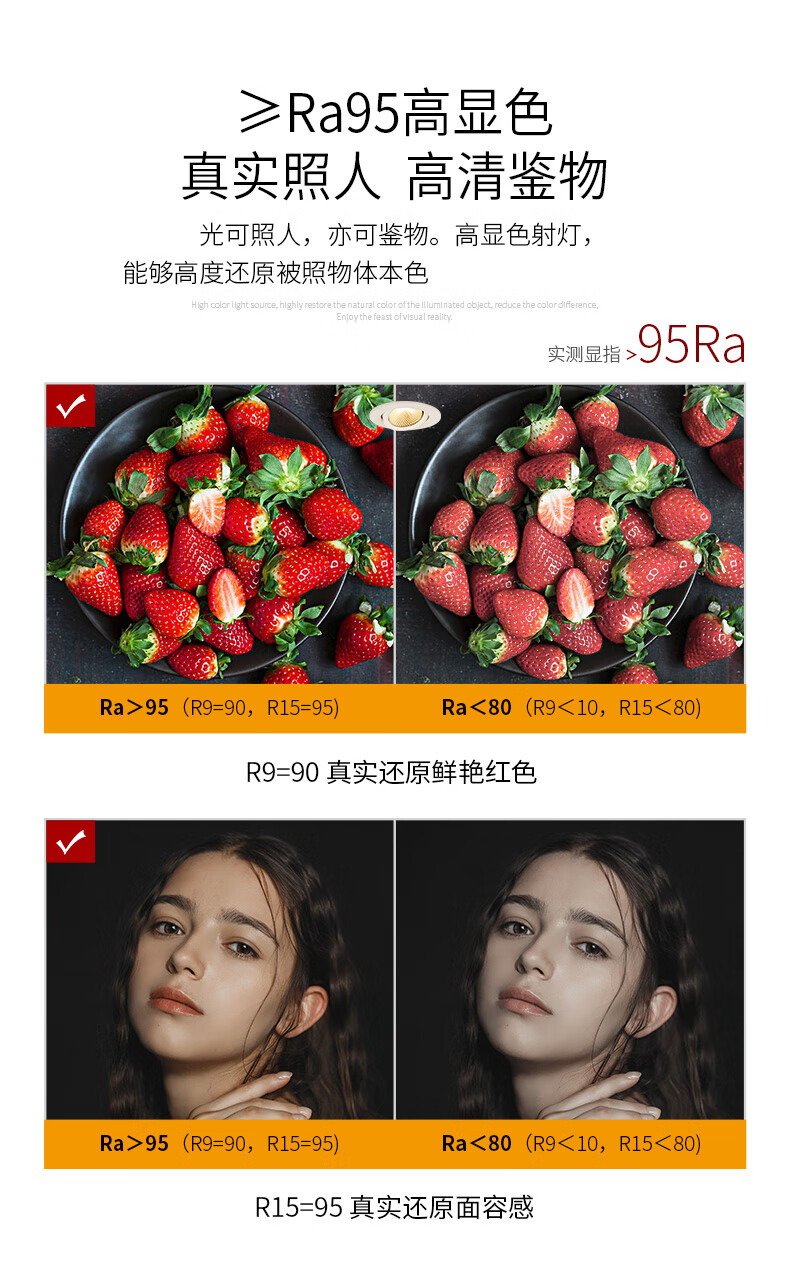Click the spotlight lamp icon between strawberry photos
Image resolution: width=790 pixels, height=1286 pixels.
click(x=395, y=415)
